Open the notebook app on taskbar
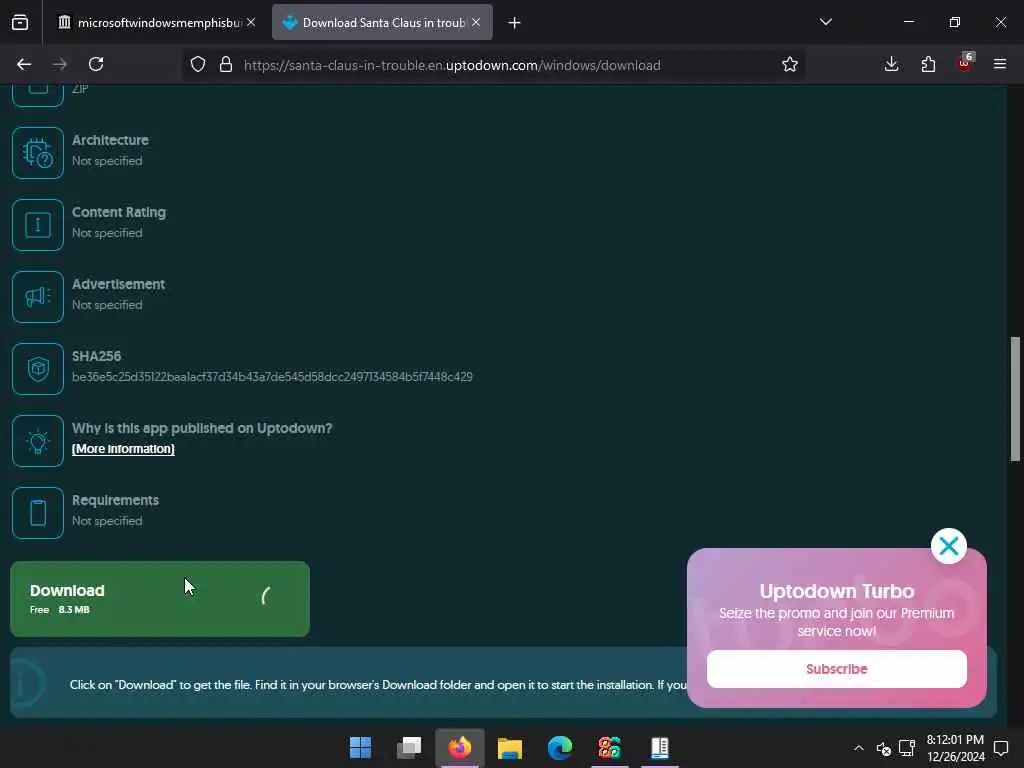The height and width of the screenshot is (768, 1024). (660, 748)
